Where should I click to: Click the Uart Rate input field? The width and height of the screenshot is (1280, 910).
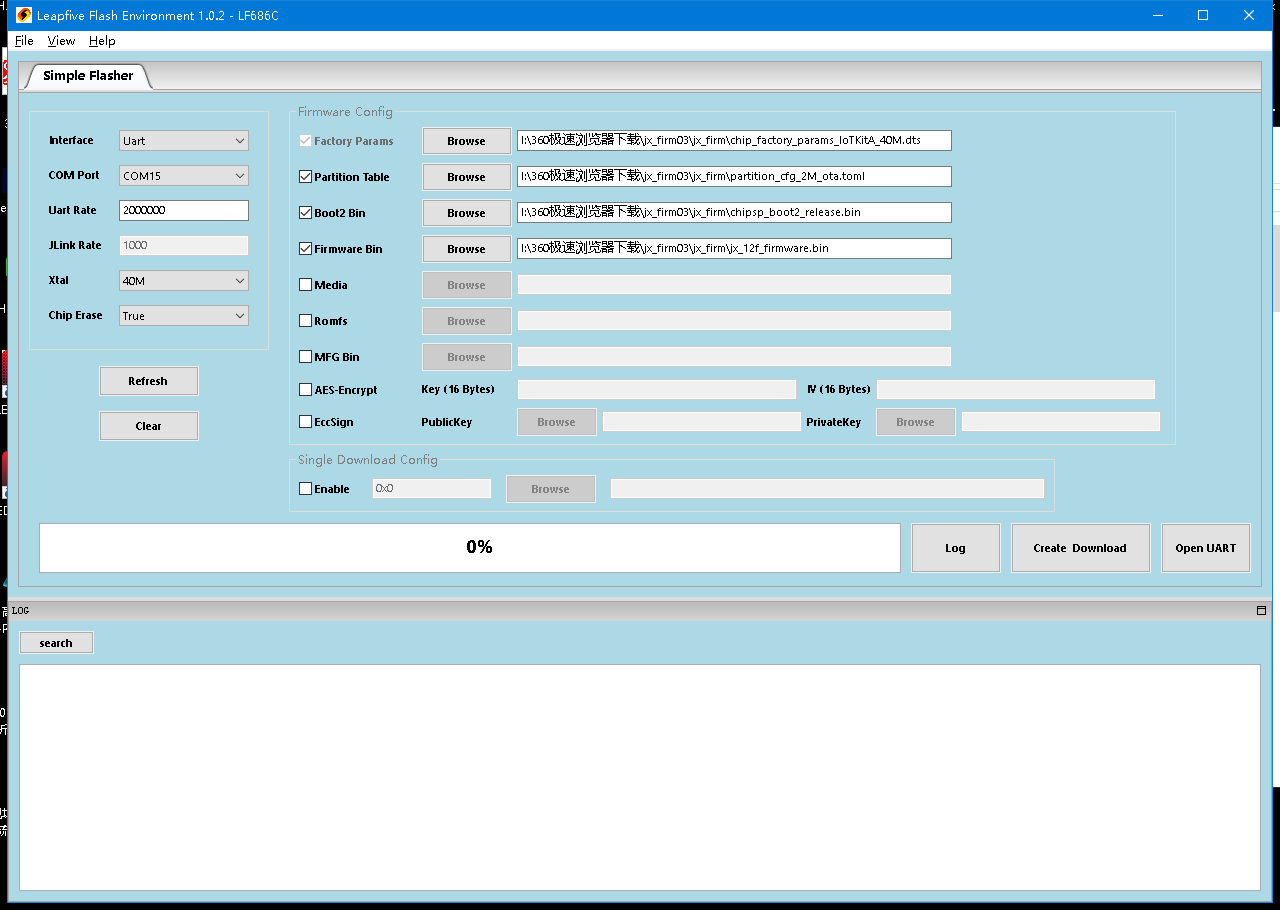(184, 211)
